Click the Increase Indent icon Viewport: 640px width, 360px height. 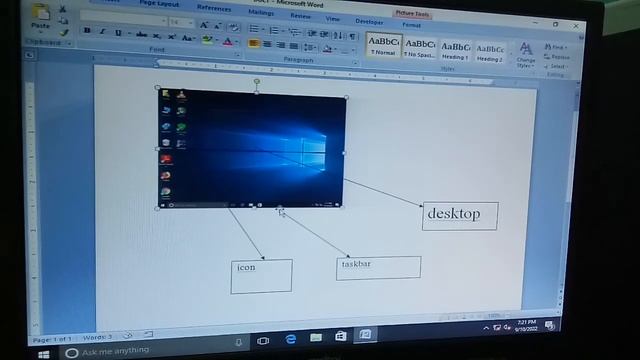coord(324,34)
